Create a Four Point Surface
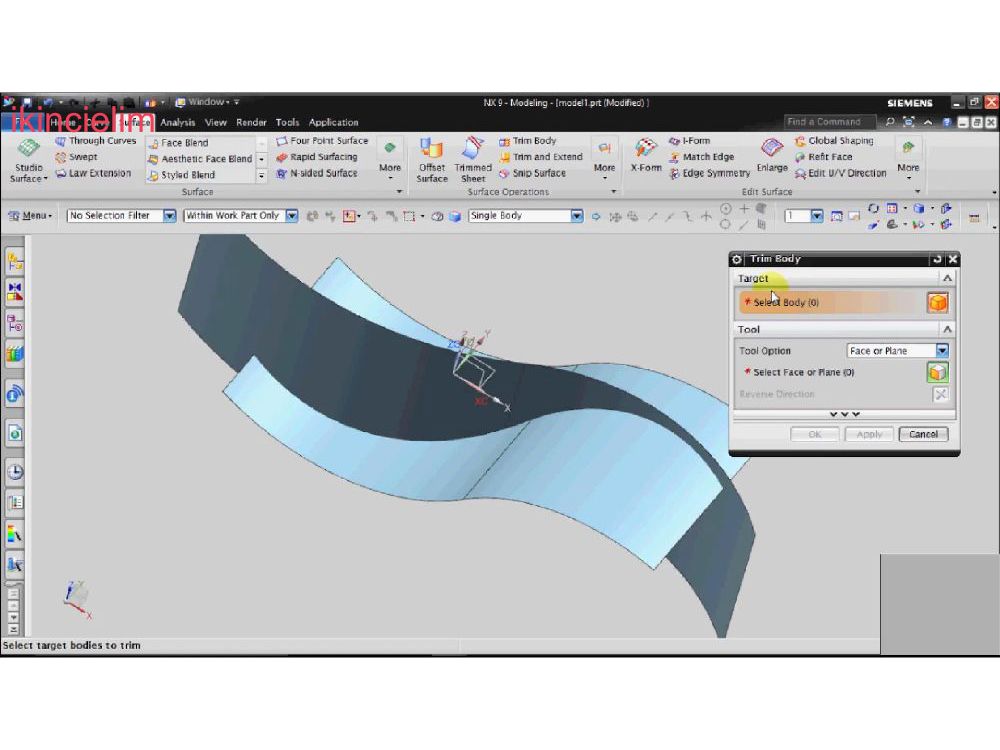The width and height of the screenshot is (1000, 750). coord(322,141)
